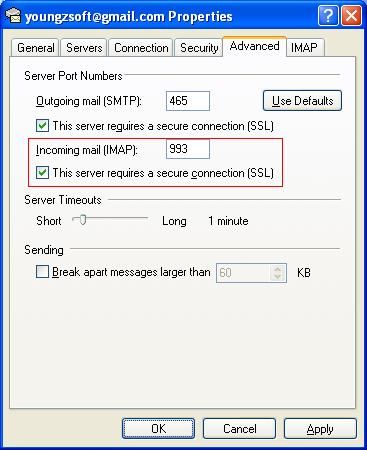
Task: Click the Apply button
Action: coord(320,429)
